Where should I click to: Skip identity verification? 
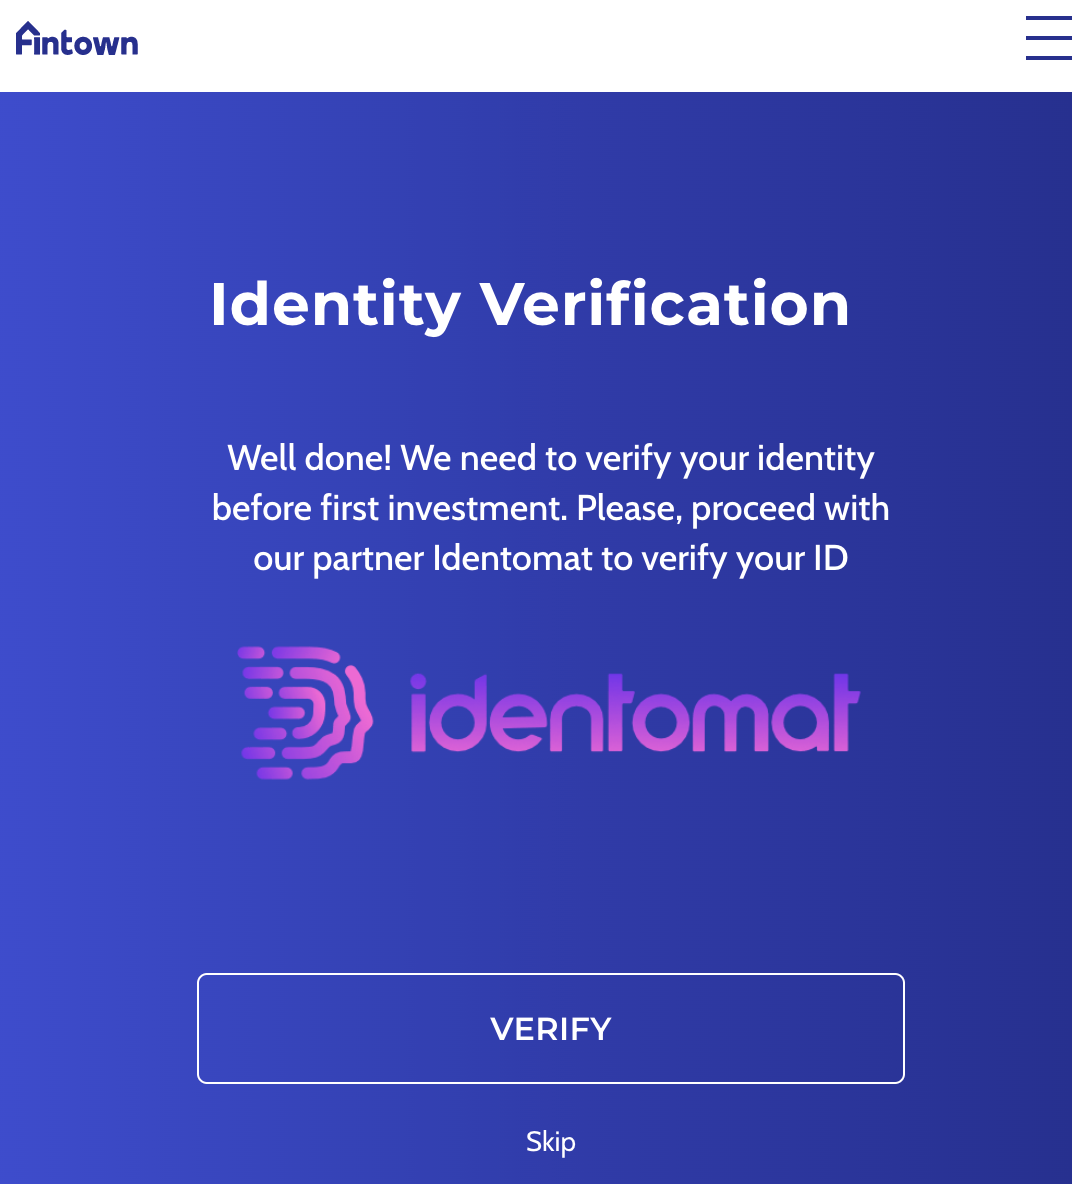coord(551,1141)
